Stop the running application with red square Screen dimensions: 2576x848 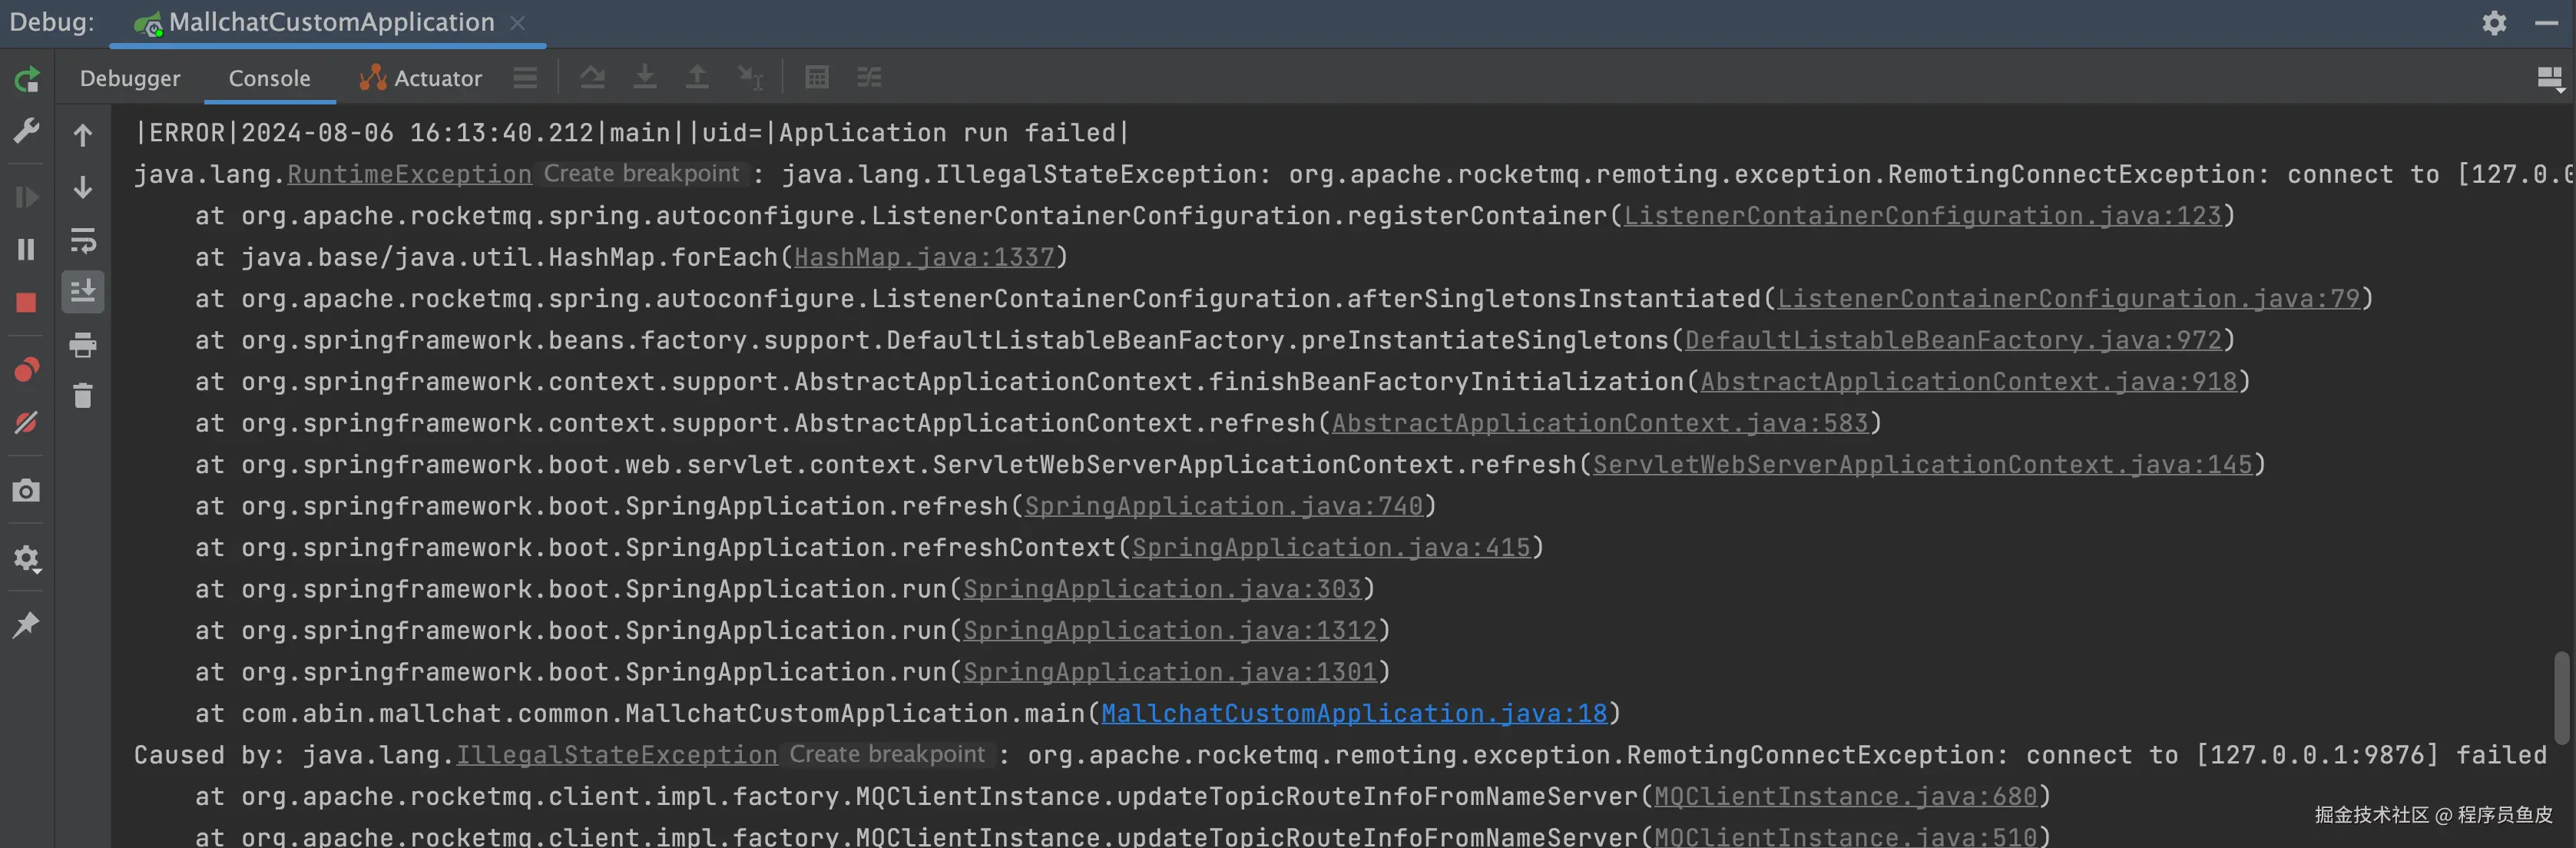pos(27,302)
